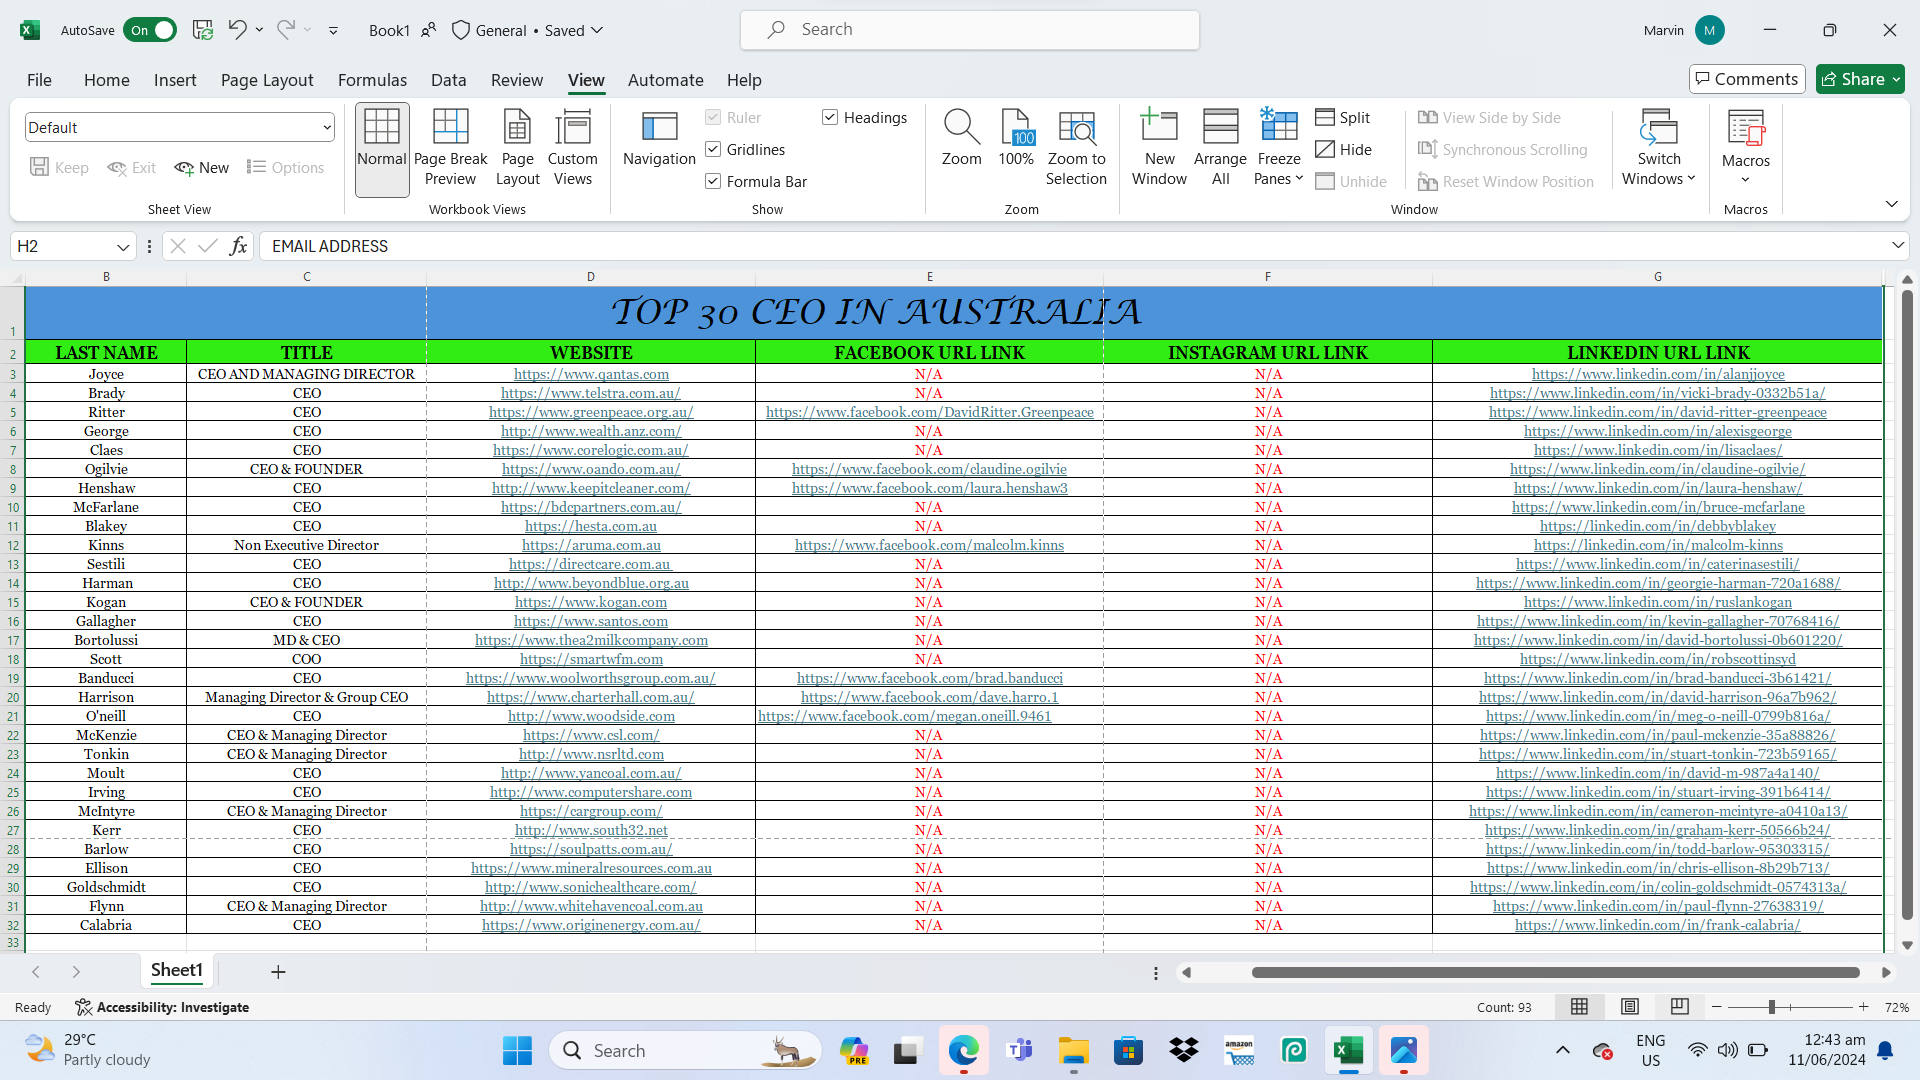Open a New Window
The image size is (1920, 1080).
click(1159, 147)
